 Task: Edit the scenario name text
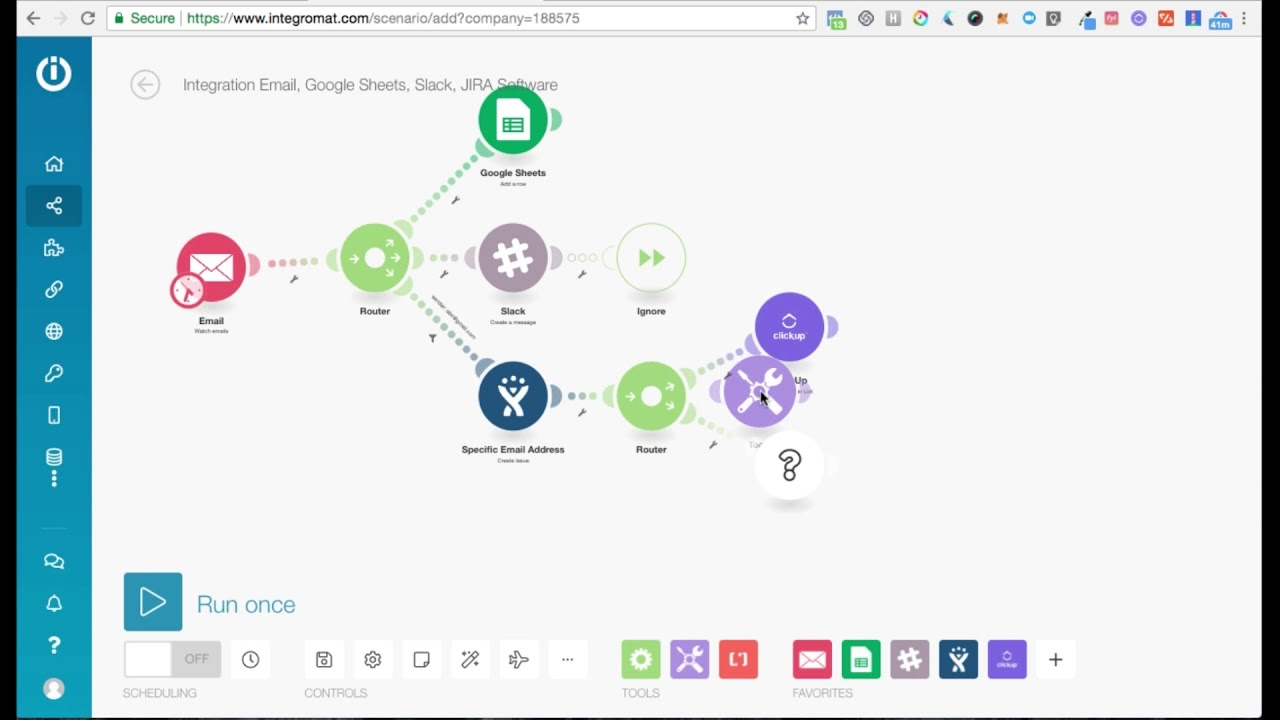370,85
